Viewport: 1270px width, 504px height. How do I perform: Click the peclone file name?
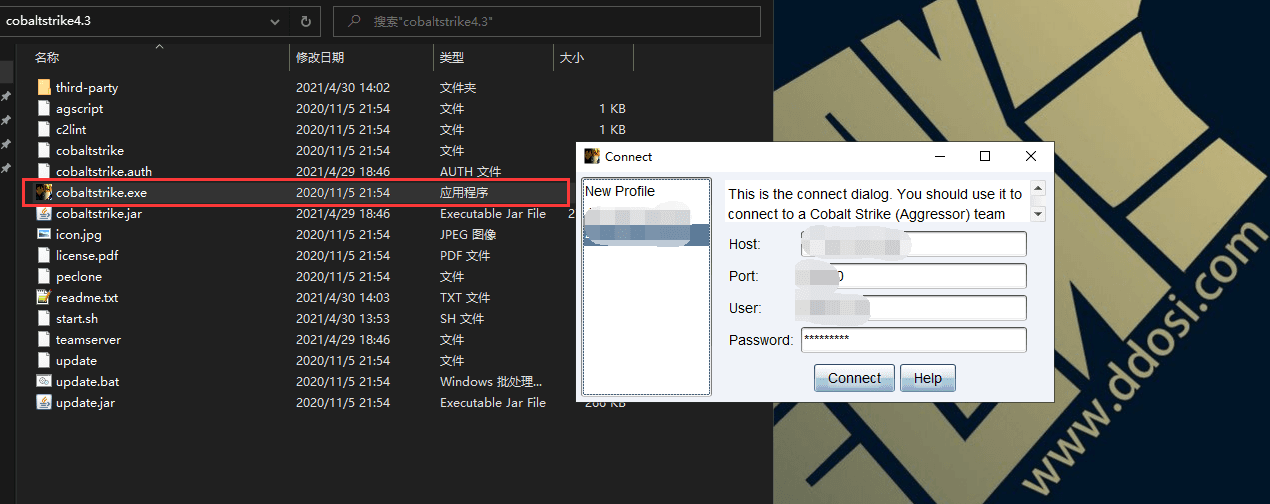[x=79, y=276]
